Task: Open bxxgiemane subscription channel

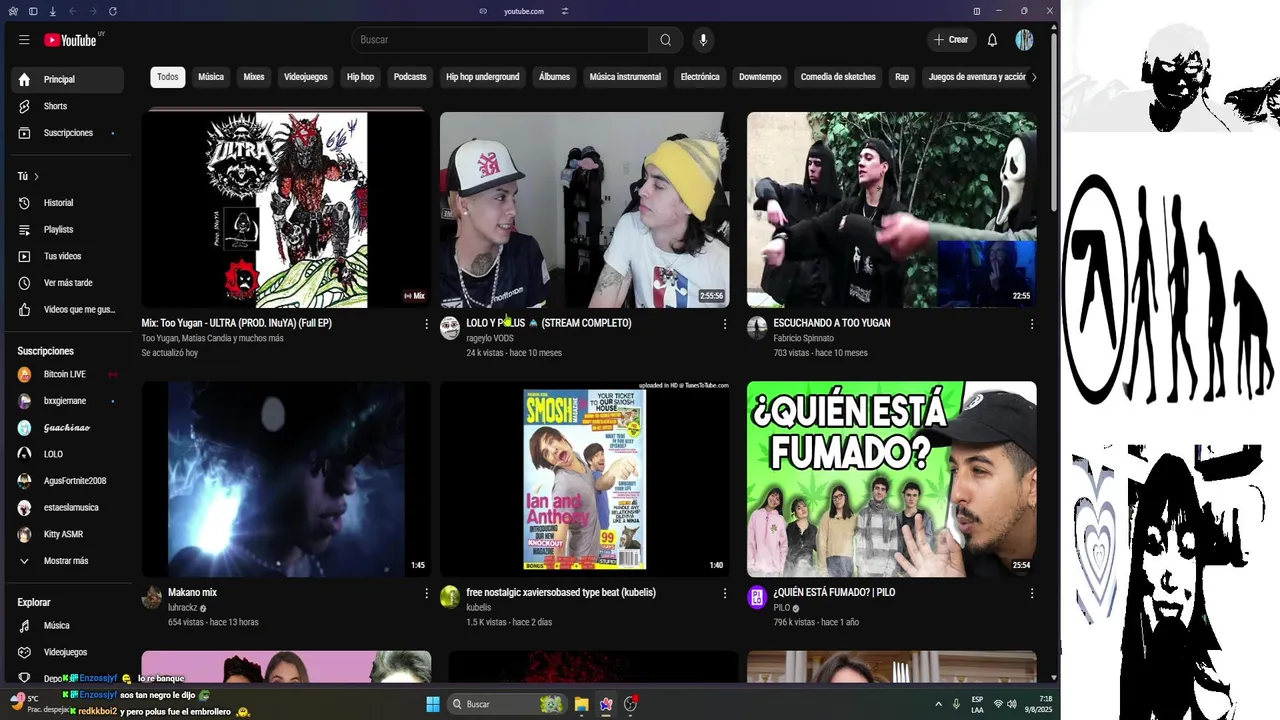Action: point(68,401)
